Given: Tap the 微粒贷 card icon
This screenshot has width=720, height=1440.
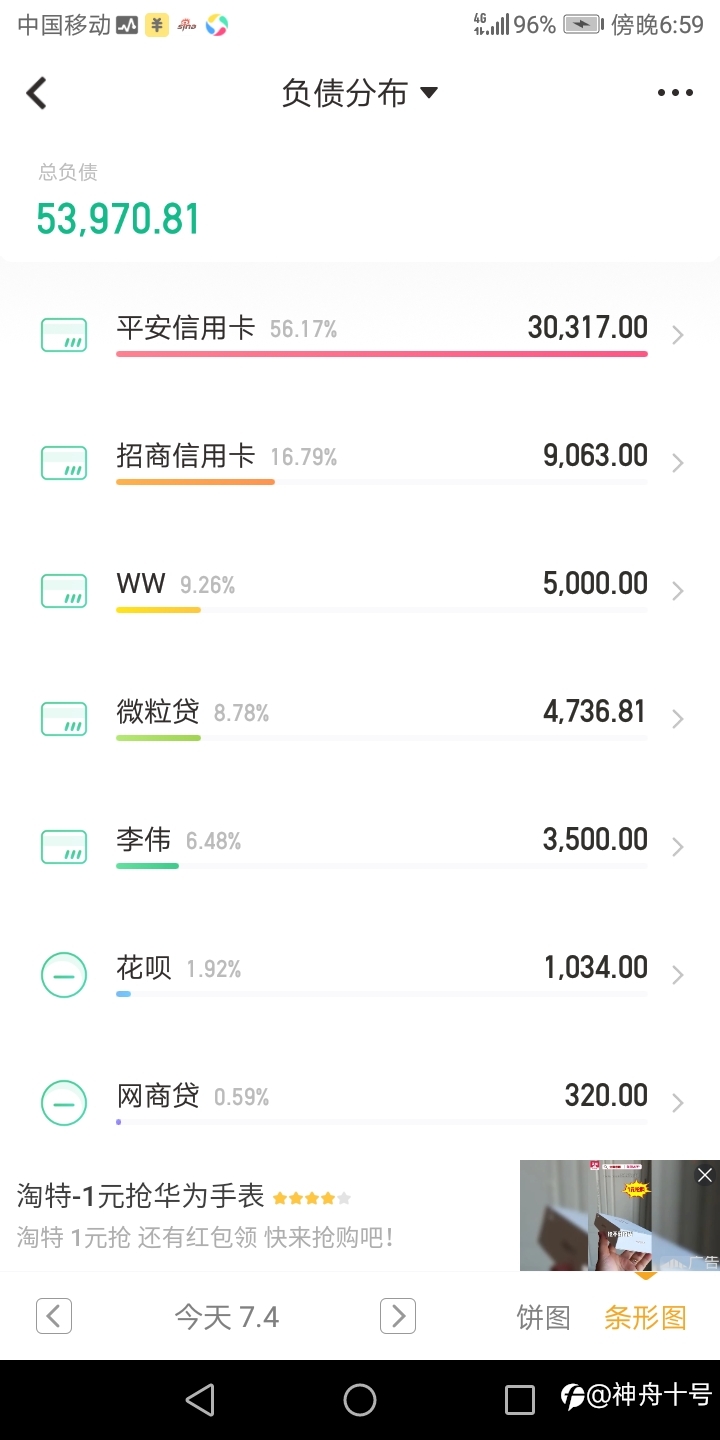Looking at the screenshot, I should point(64,719).
